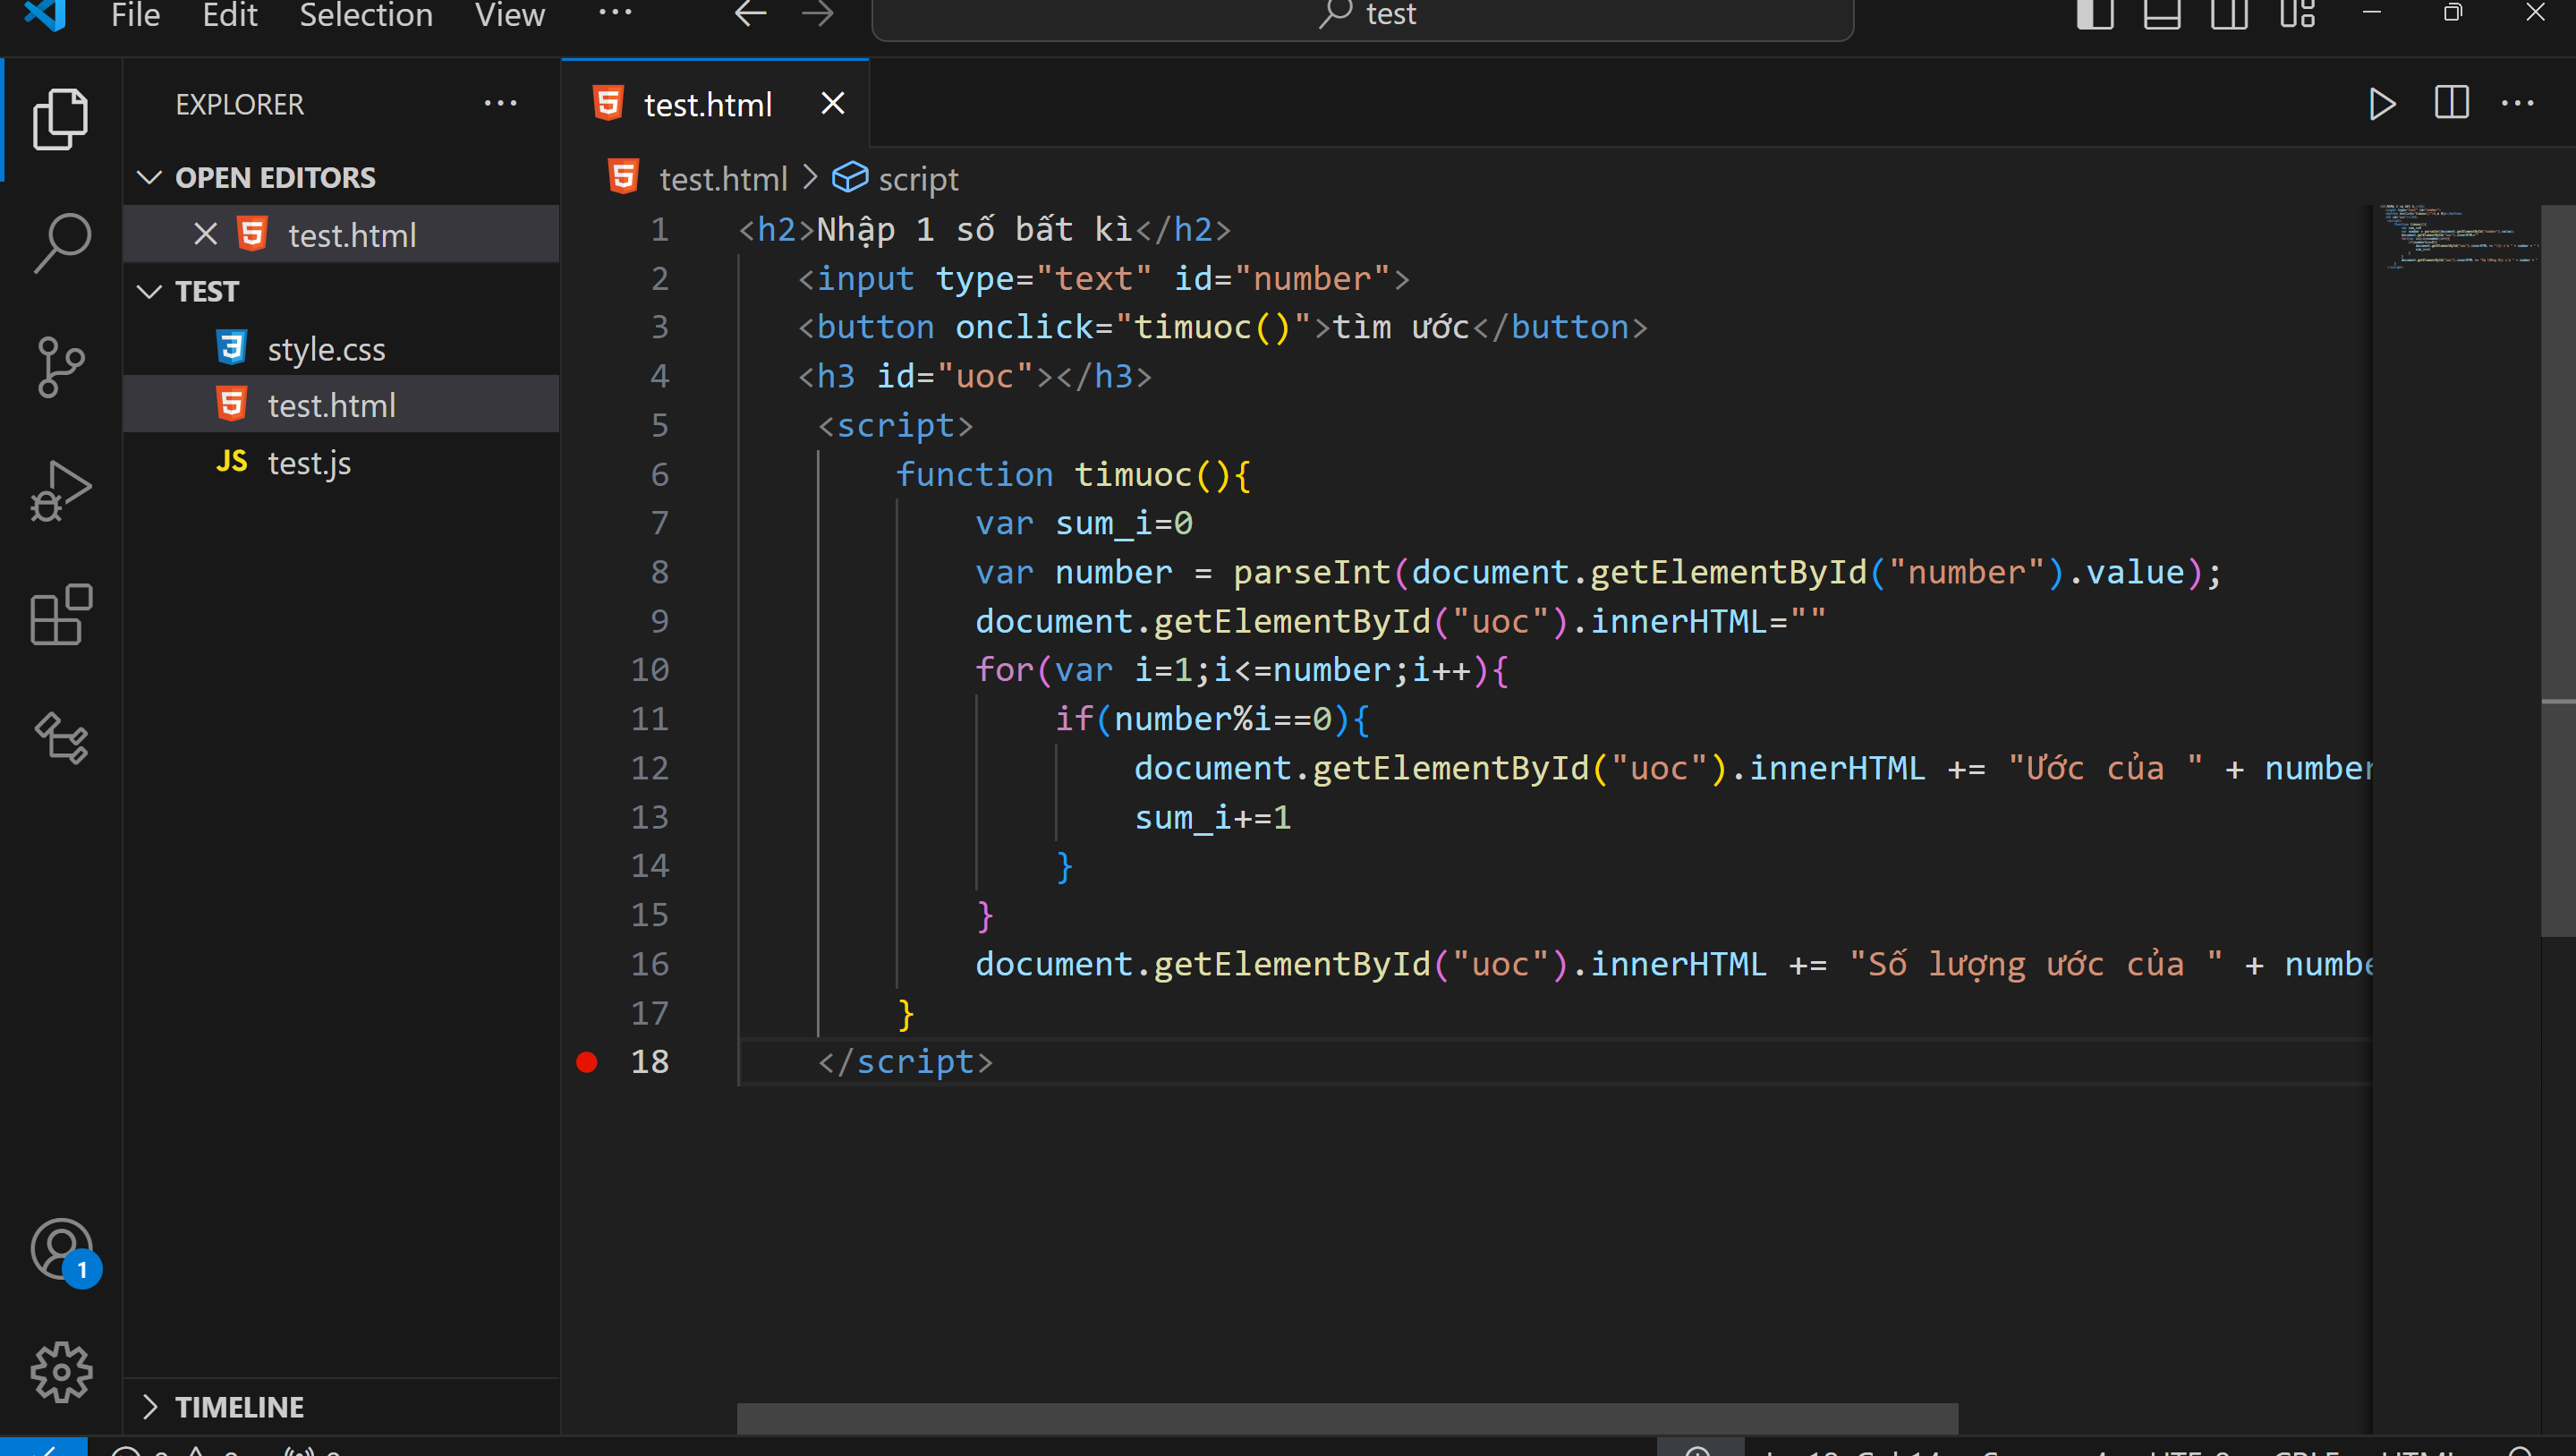Select test.html under TEST folder
The height and width of the screenshot is (1456, 2576).
pyautogui.click(x=340, y=405)
